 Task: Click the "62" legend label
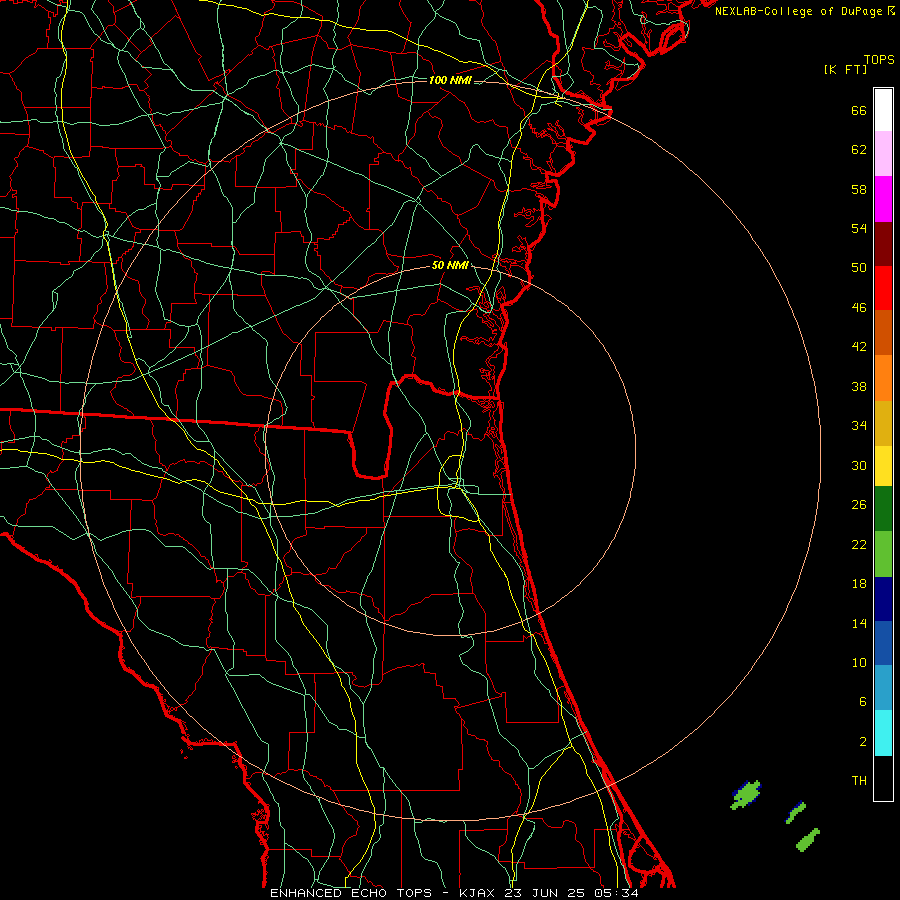click(859, 150)
